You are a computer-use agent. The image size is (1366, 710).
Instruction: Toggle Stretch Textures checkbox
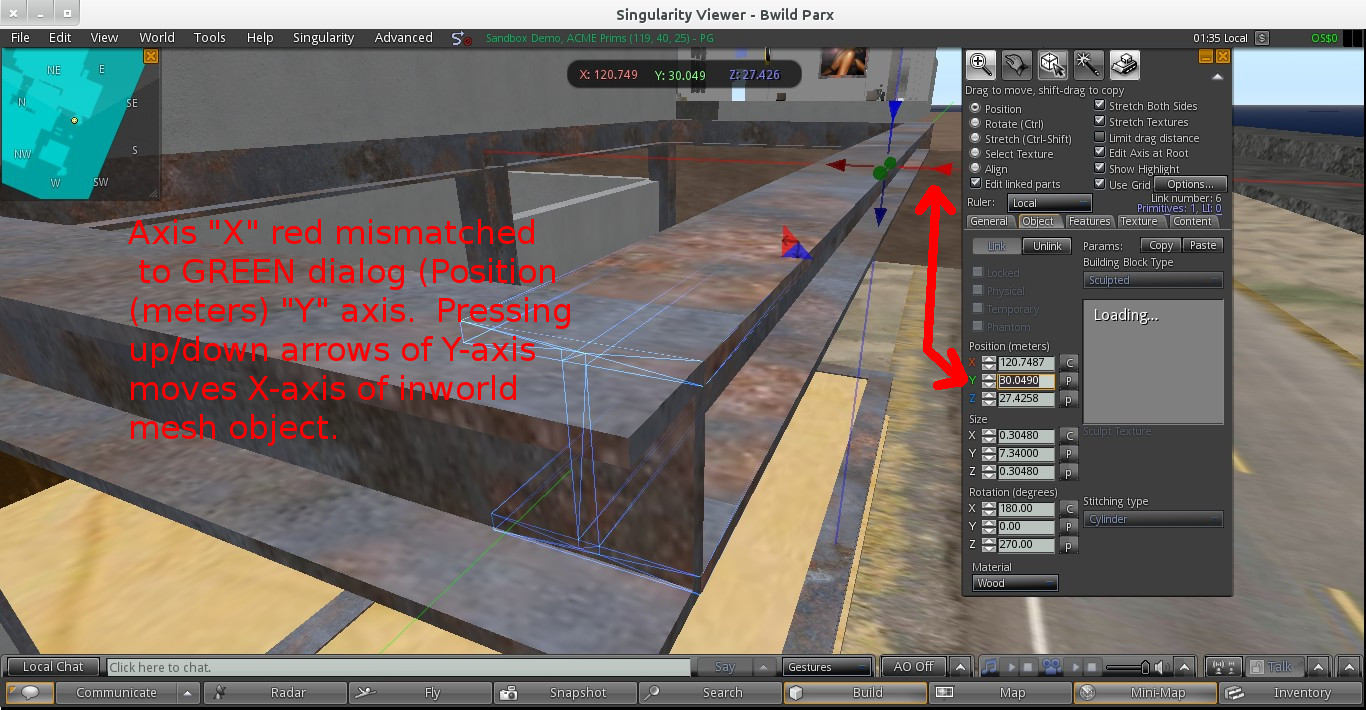[1100, 121]
